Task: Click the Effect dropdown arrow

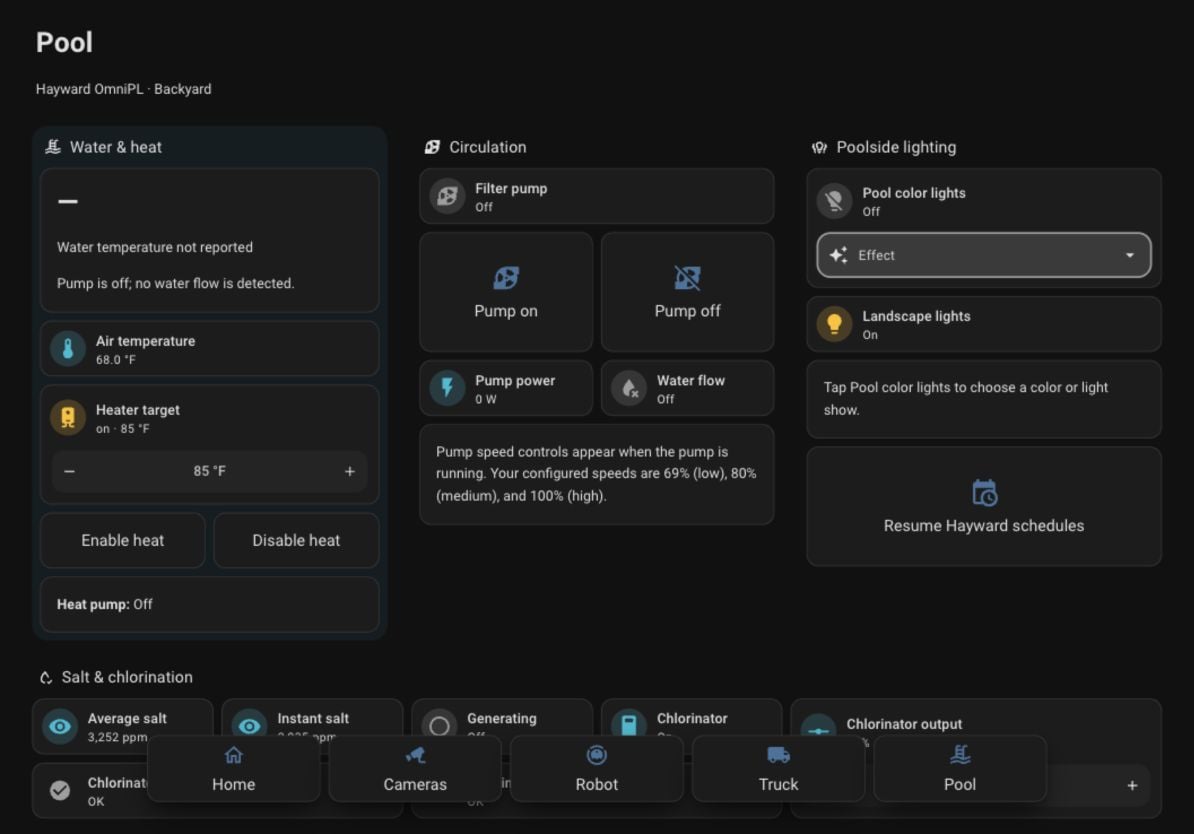Action: 1130,255
